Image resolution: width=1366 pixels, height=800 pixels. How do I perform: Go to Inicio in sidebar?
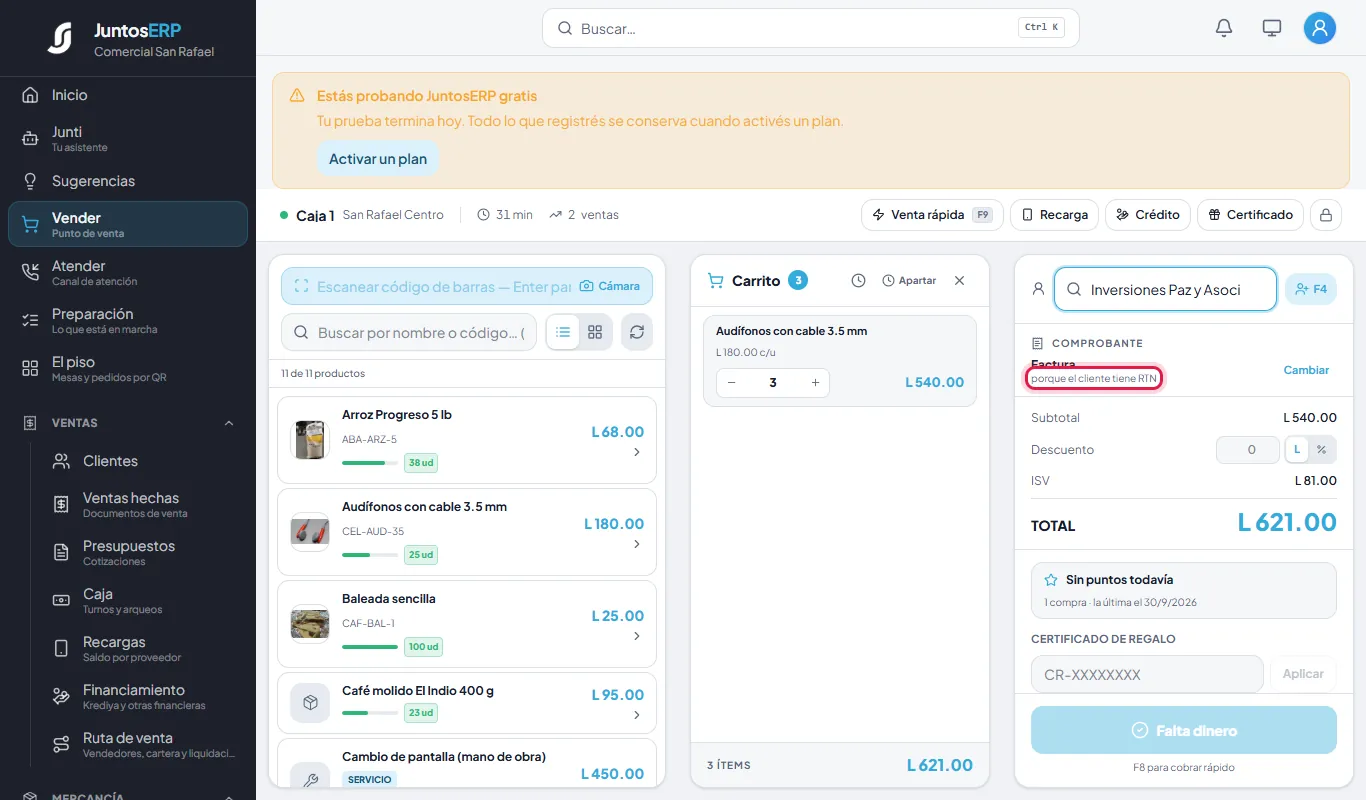(x=128, y=95)
